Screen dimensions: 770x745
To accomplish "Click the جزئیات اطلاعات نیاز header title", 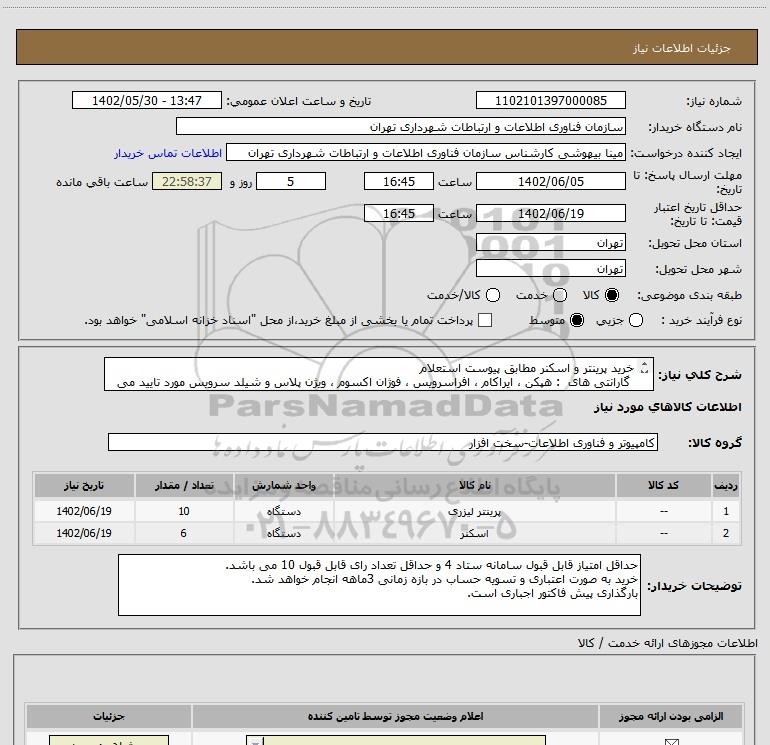I will tap(682, 48).
